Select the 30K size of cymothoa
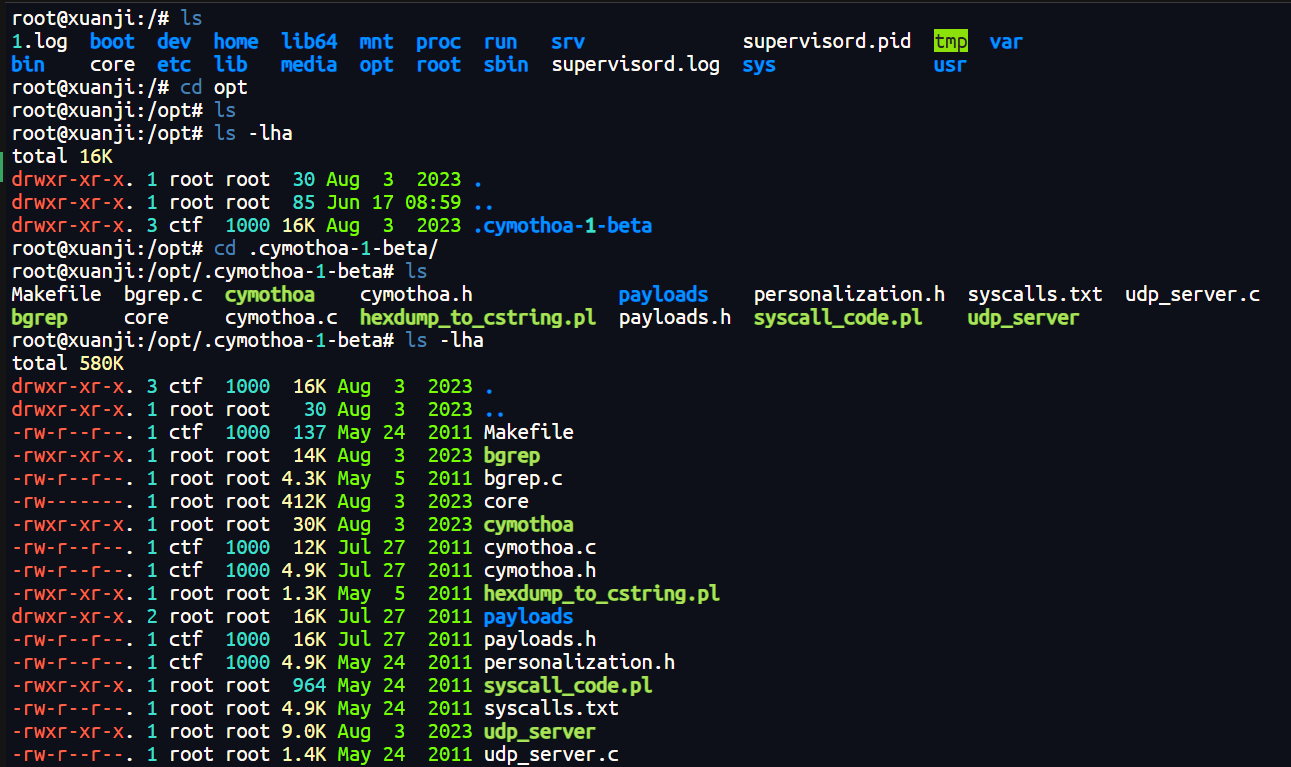This screenshot has height=767, width=1291. point(310,525)
